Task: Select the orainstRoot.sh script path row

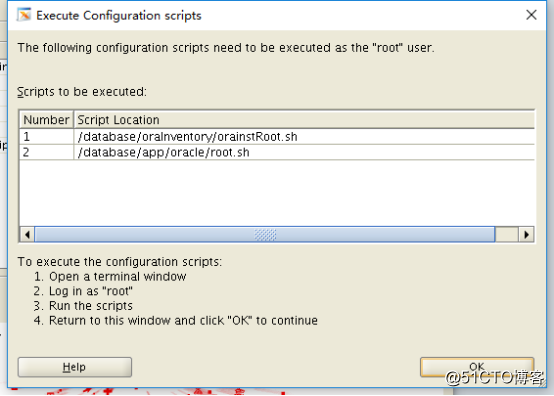Action: tap(277, 137)
